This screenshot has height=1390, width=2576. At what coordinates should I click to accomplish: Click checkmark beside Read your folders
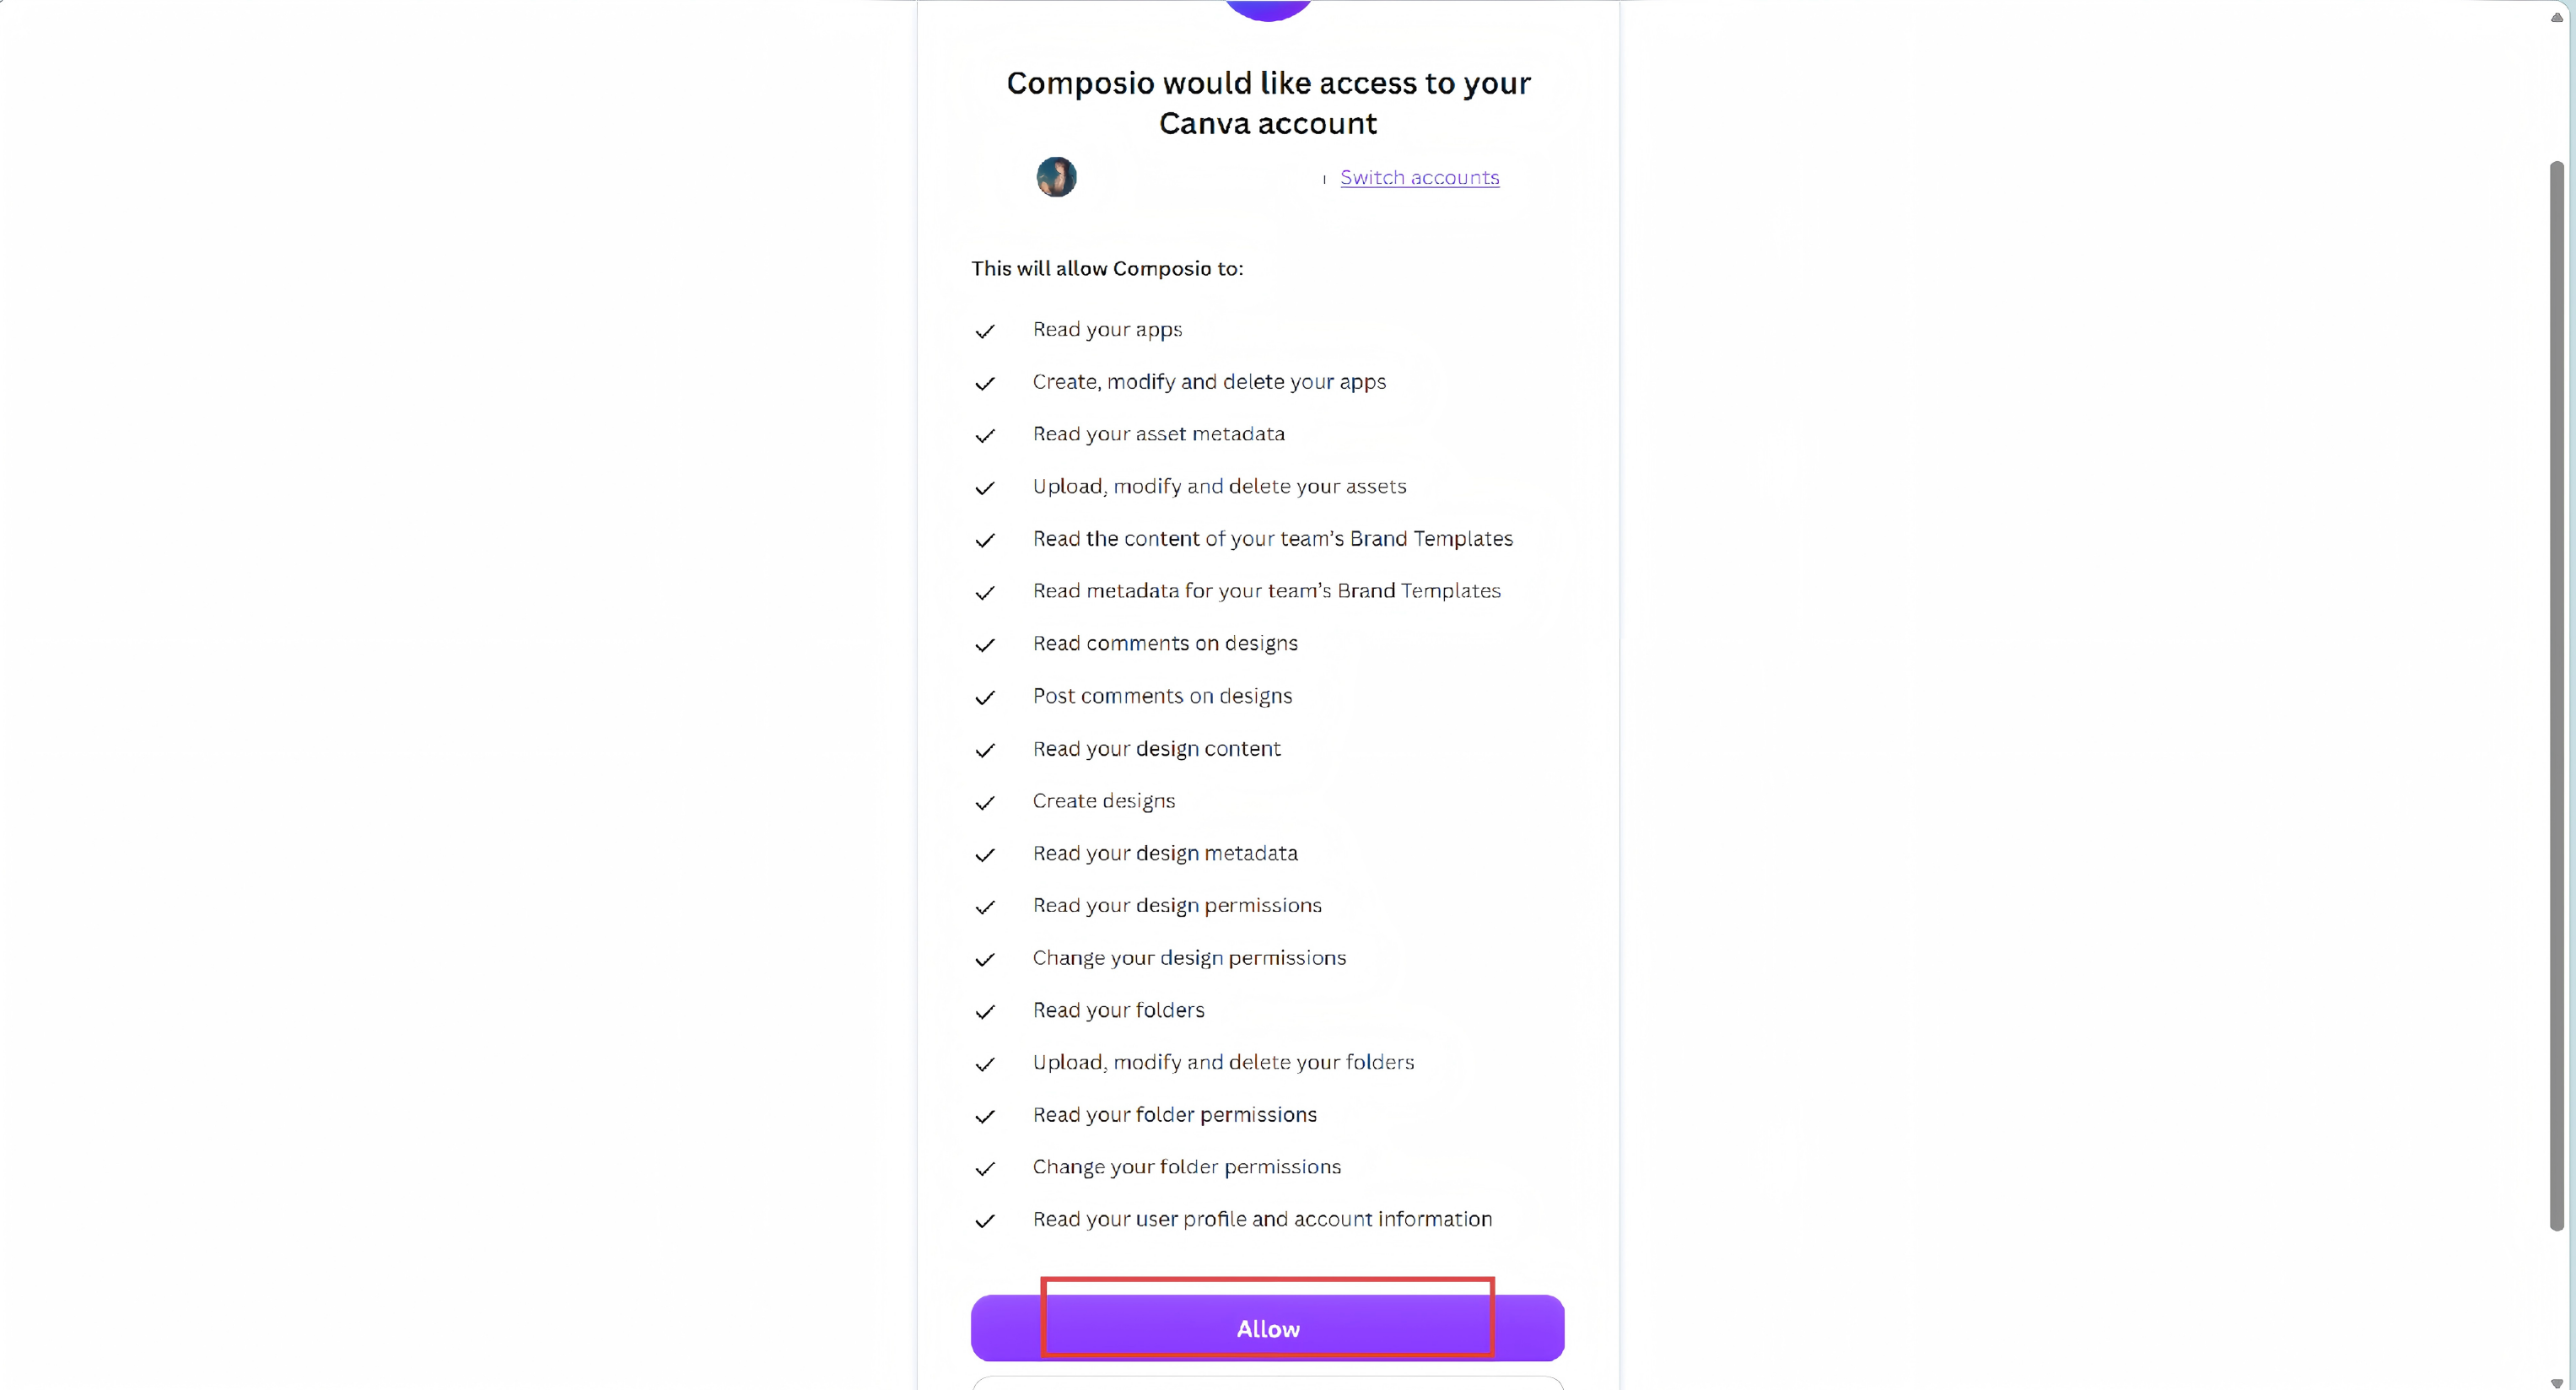tap(985, 1012)
